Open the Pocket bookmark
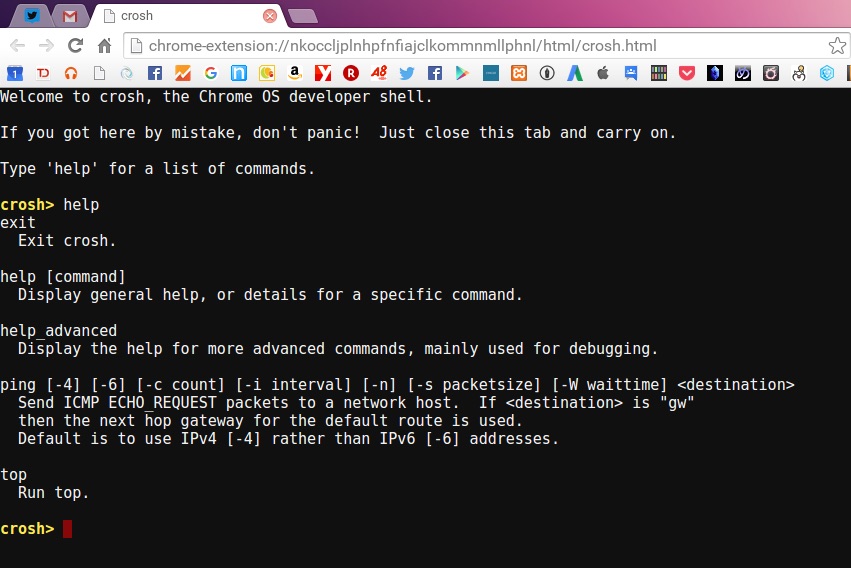Viewport: 851px width, 568px height. coord(687,73)
